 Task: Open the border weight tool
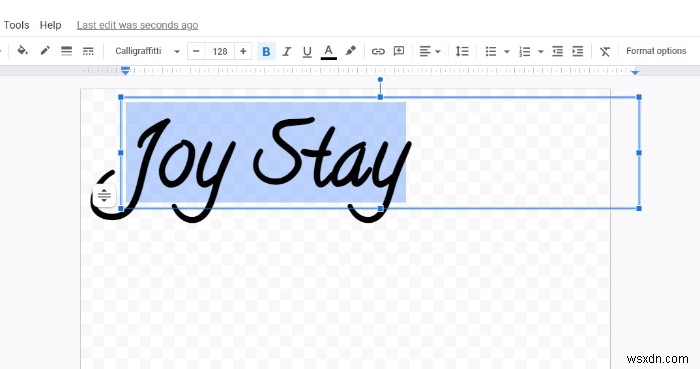(x=67, y=51)
